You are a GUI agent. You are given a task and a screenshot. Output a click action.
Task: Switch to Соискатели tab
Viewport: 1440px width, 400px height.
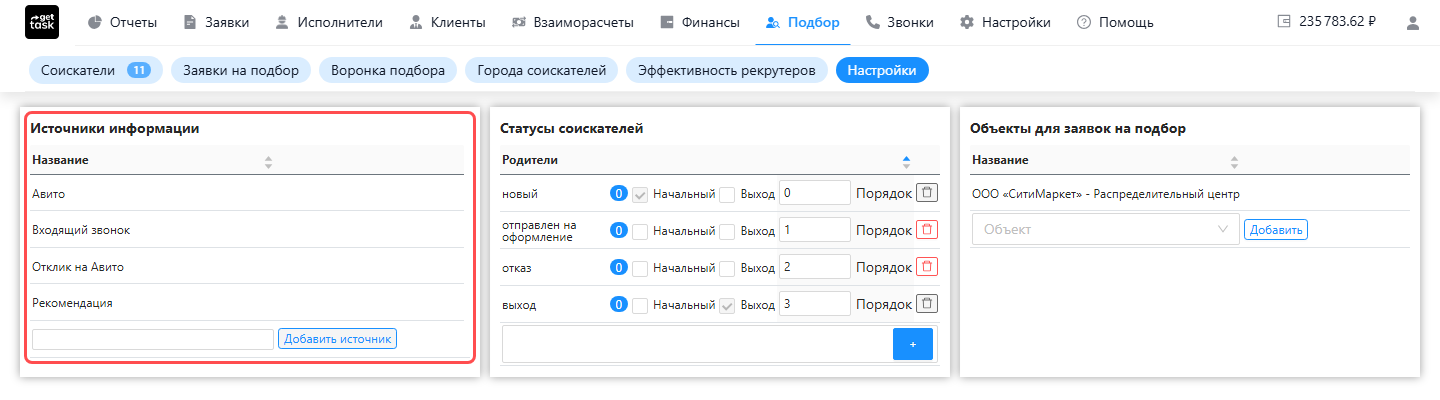pyautogui.click(x=95, y=70)
